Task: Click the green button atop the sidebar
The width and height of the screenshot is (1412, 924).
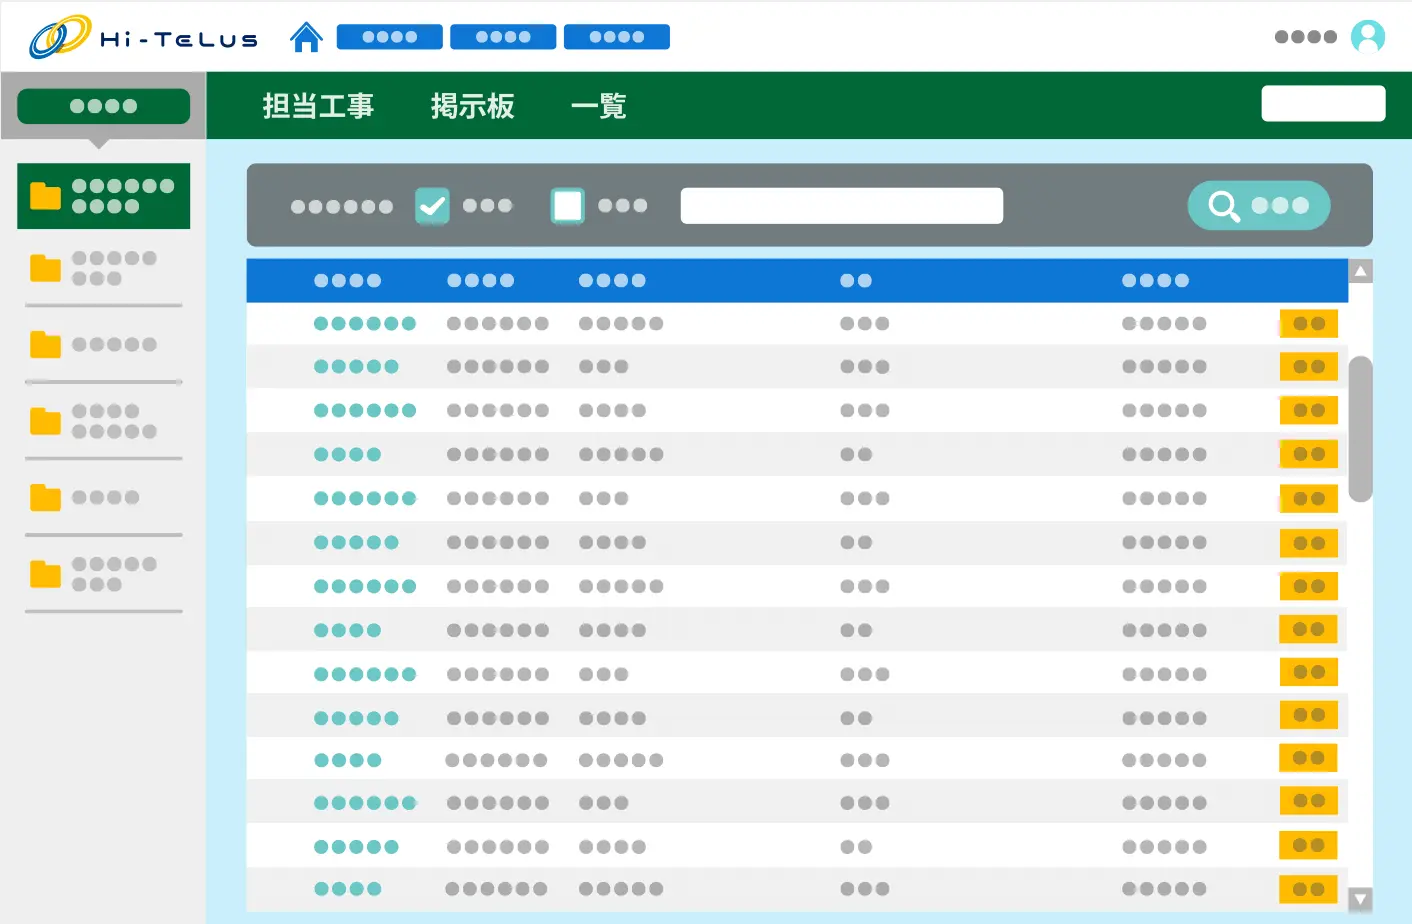Action: point(104,106)
